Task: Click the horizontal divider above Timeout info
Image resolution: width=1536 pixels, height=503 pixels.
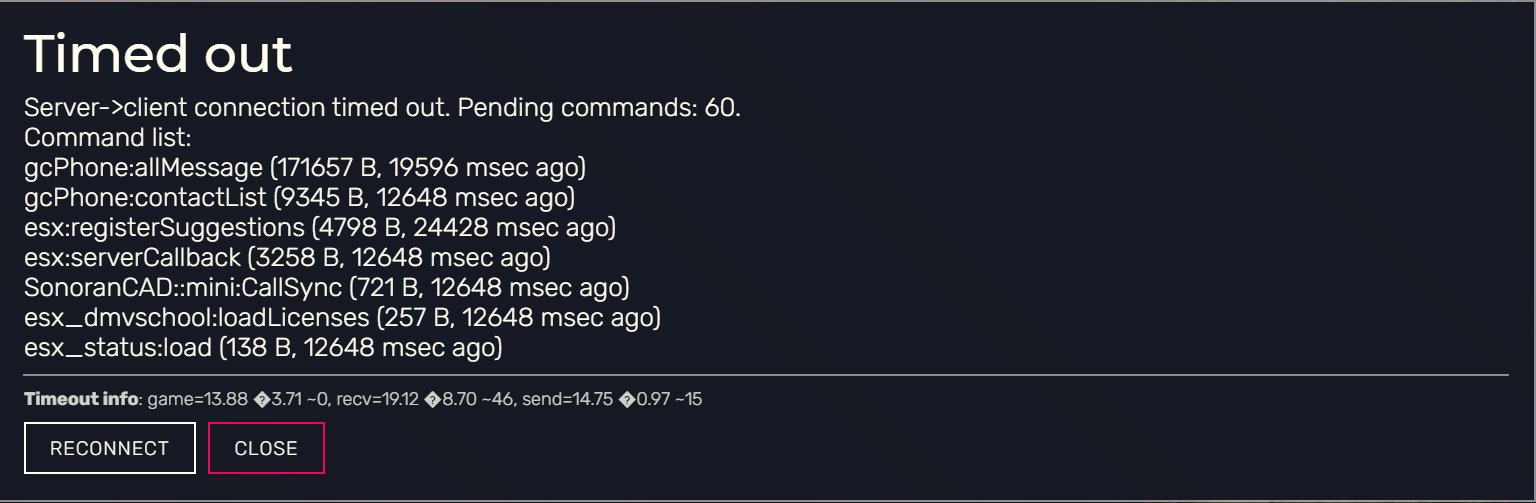Action: click(x=766, y=375)
